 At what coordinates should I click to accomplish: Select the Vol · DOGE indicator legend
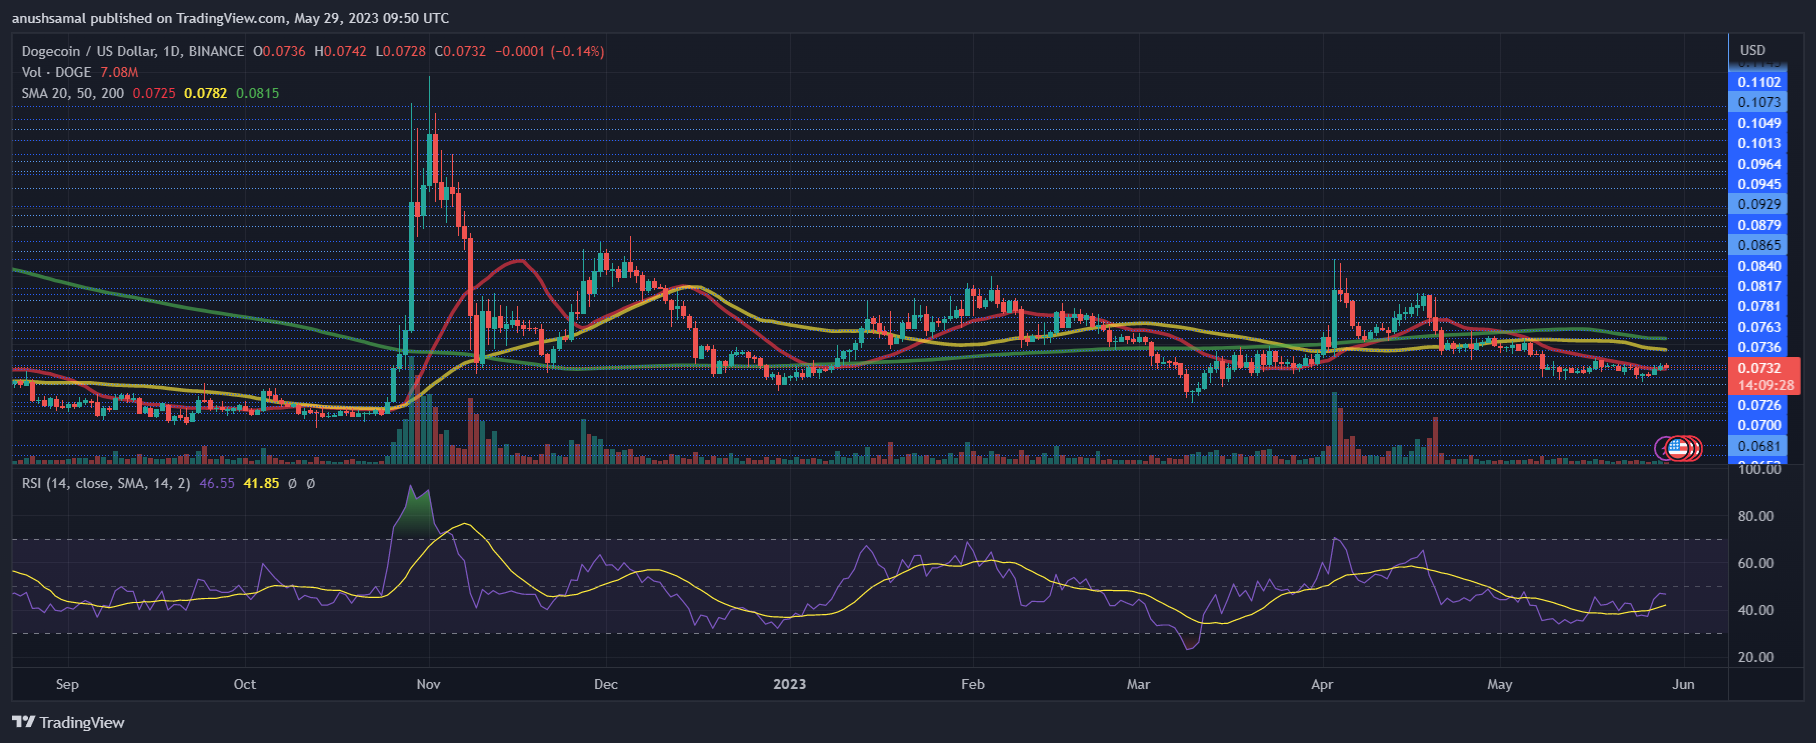pyautogui.click(x=56, y=72)
